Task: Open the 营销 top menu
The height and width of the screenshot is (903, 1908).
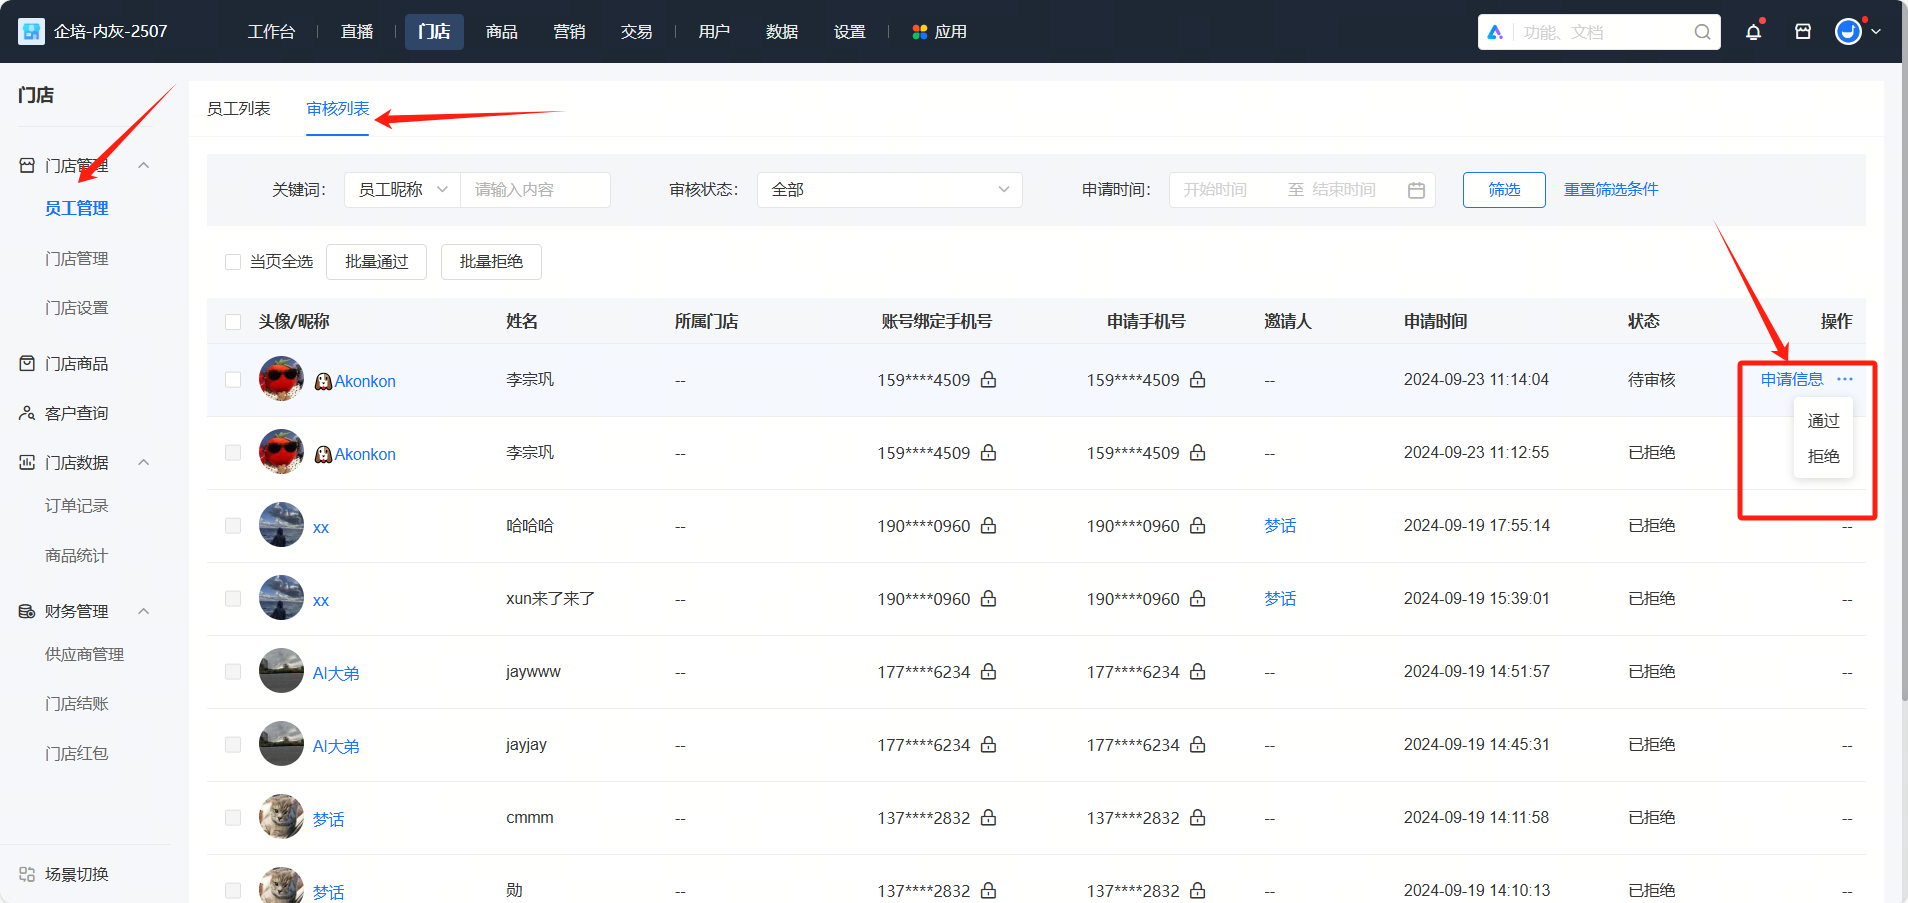Action: coord(569,32)
